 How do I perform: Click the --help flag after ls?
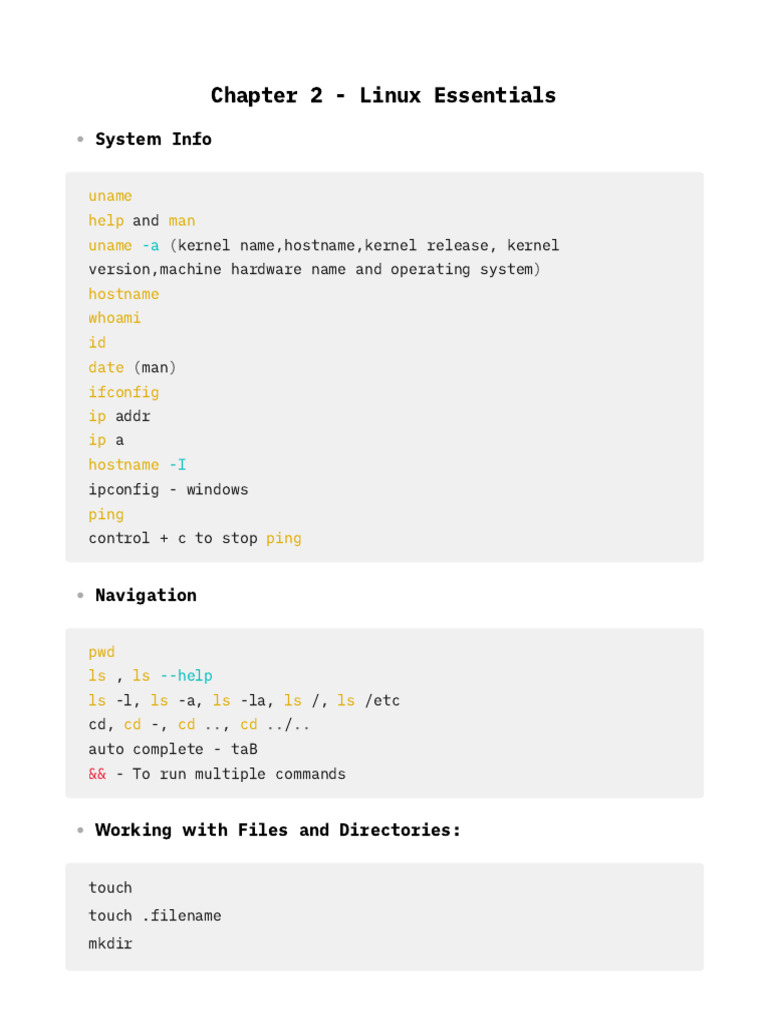point(186,676)
